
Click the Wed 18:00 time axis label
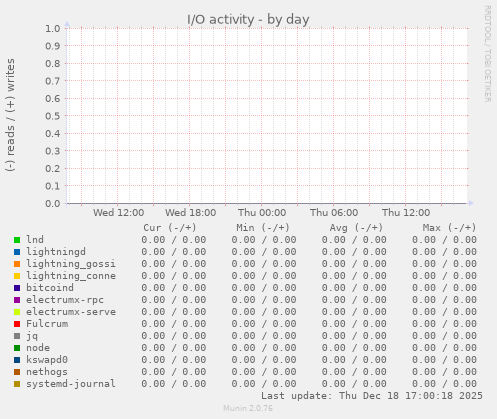(x=190, y=213)
